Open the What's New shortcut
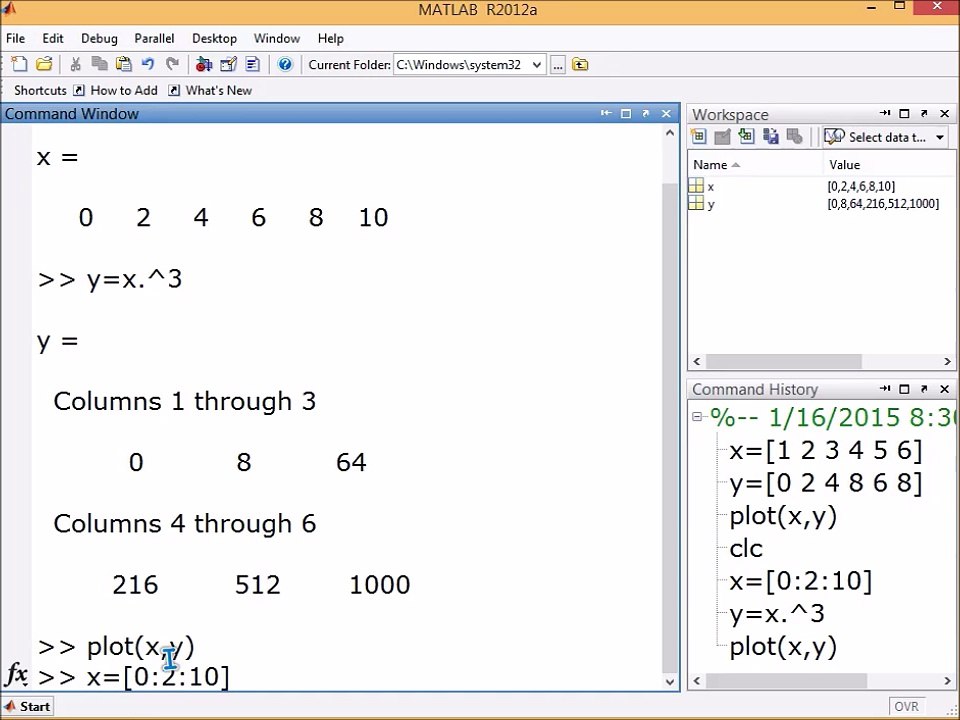960x720 pixels. coord(211,90)
